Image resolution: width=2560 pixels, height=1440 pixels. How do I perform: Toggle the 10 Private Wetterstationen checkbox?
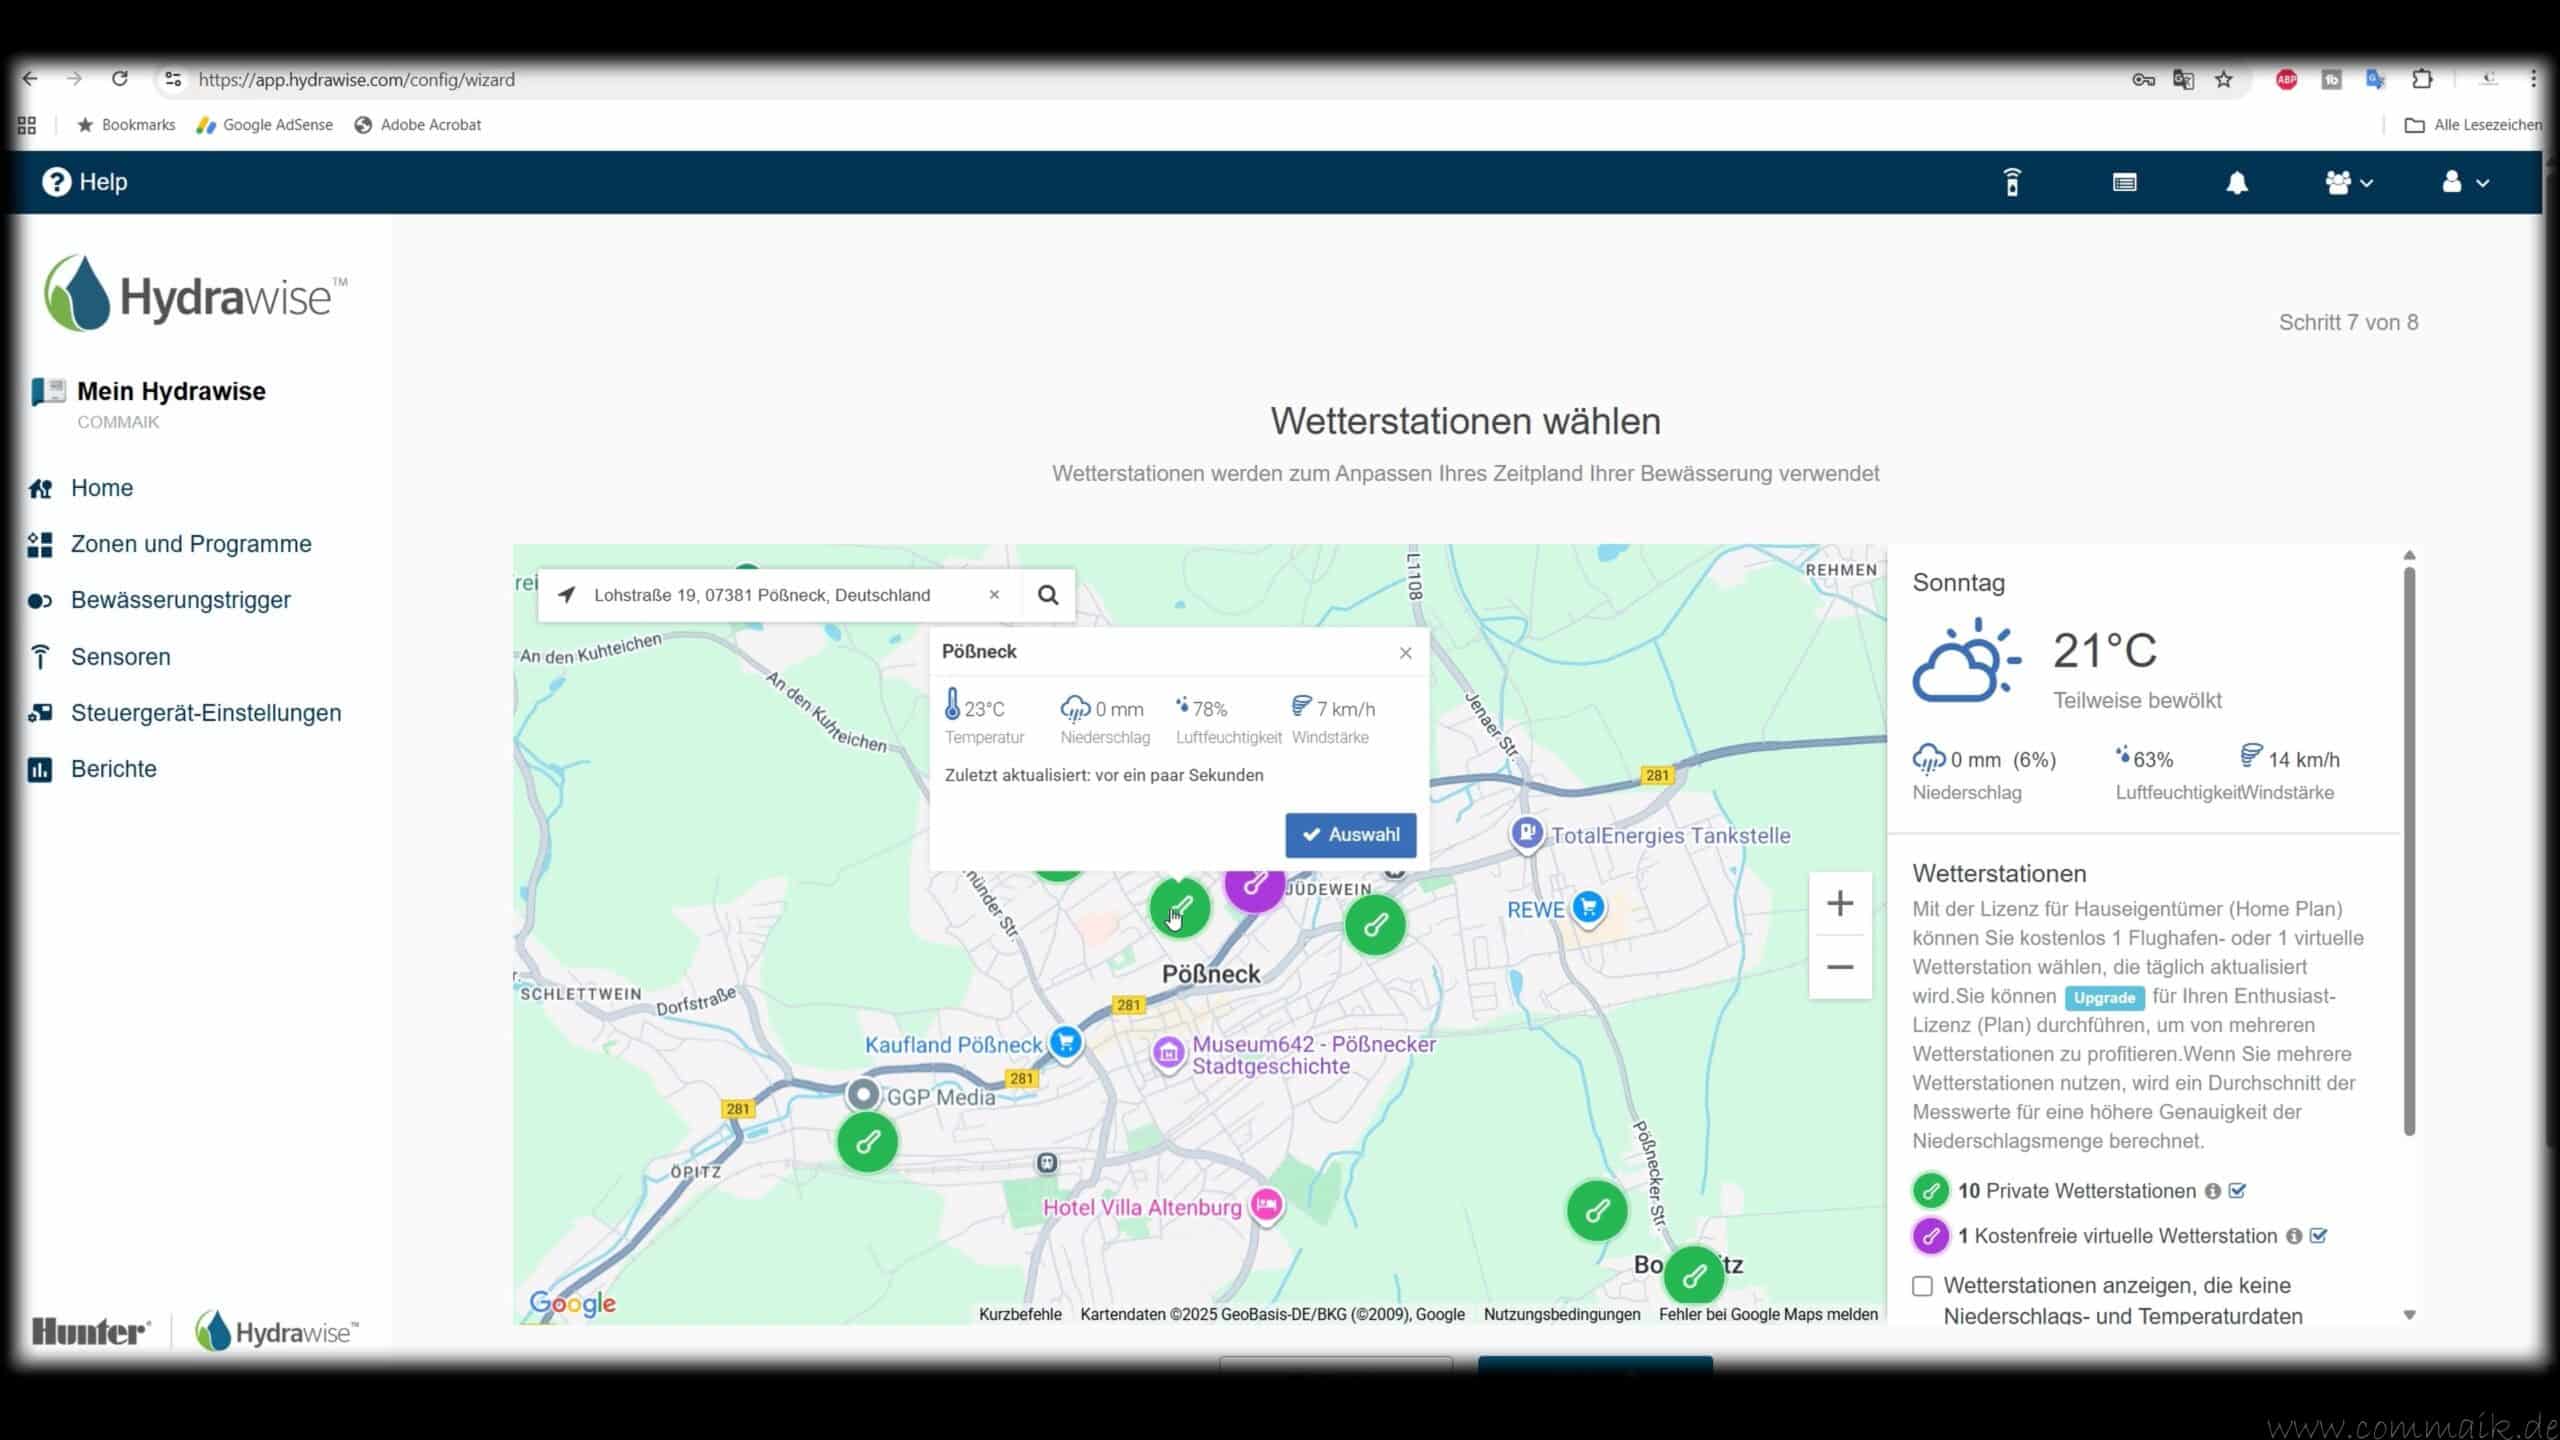point(2238,1191)
